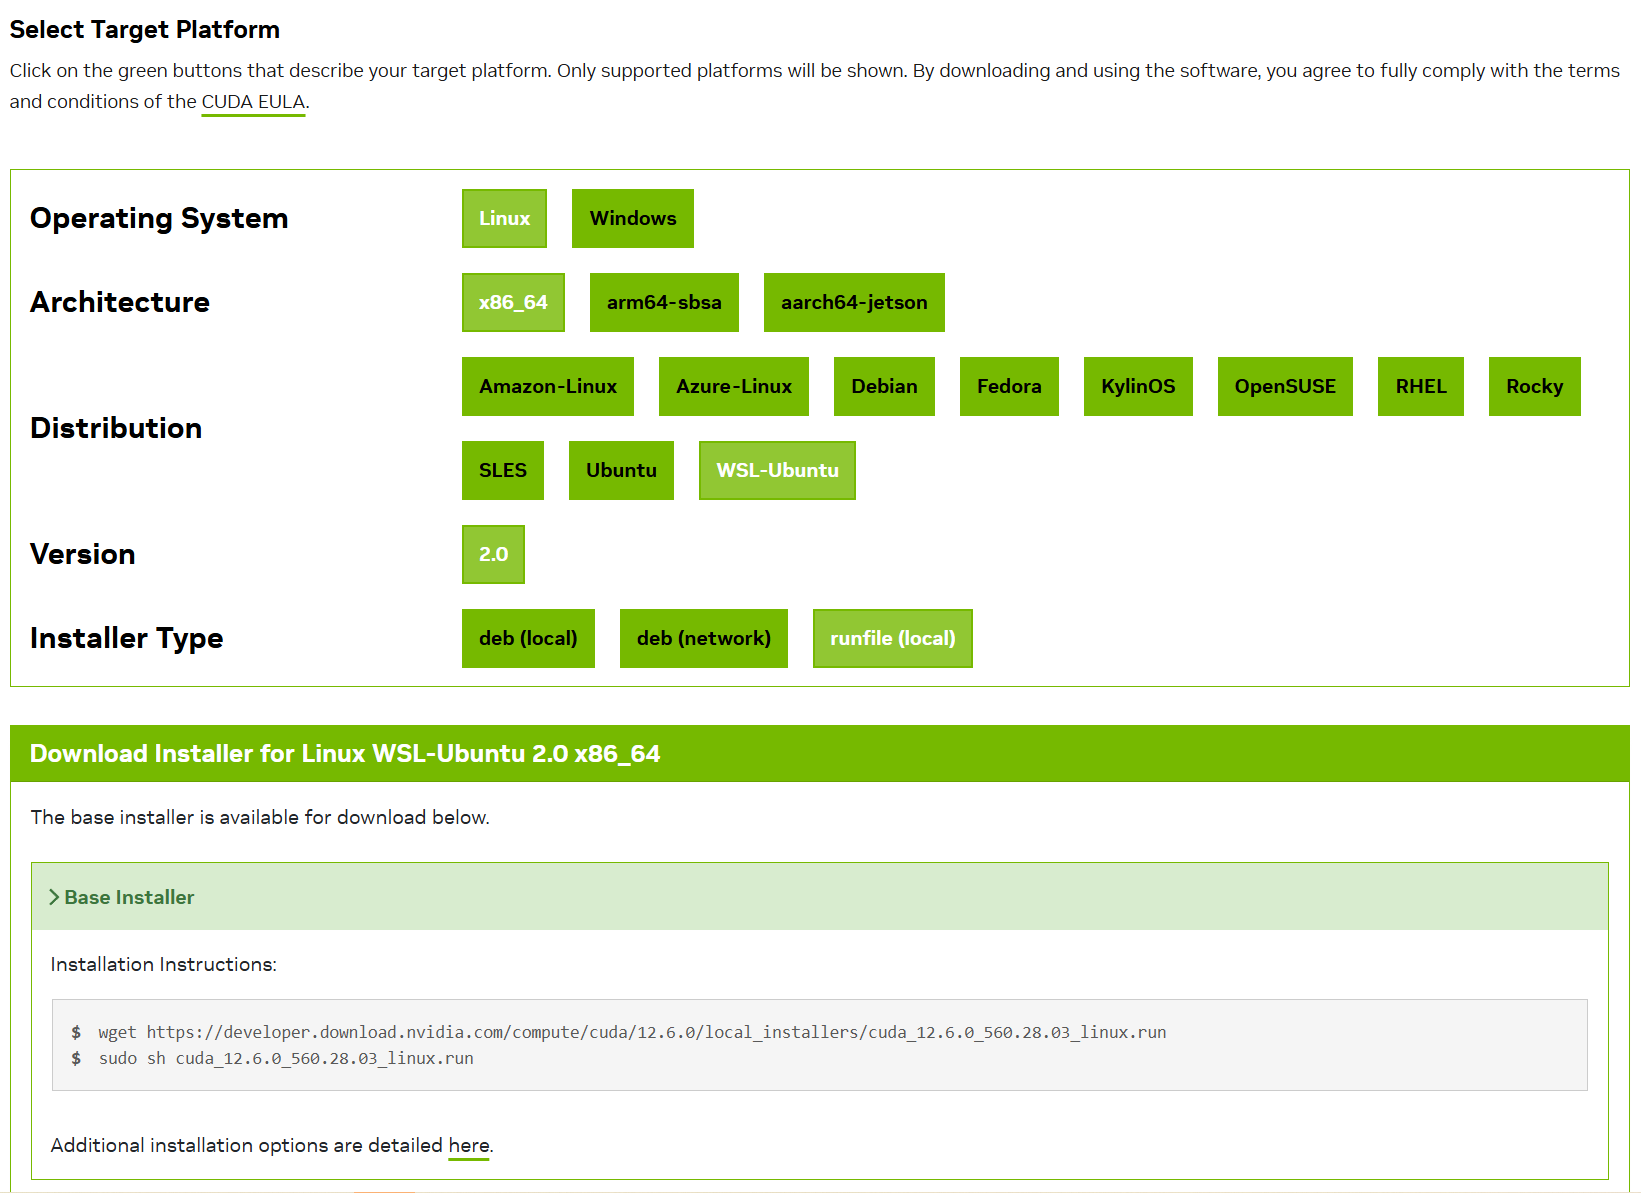Choose deb (local) installer type
Viewport: 1641px width, 1193px height.
coord(528,638)
